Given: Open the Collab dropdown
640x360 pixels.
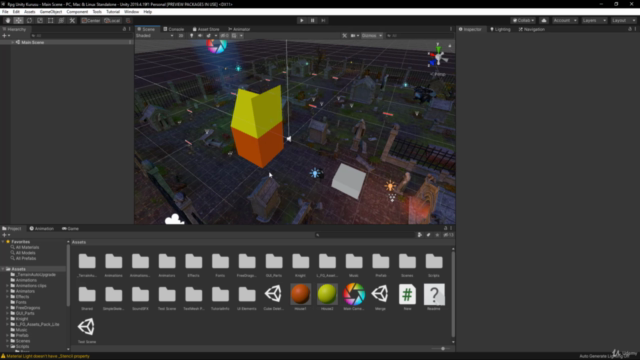Looking at the screenshot, I should 523,20.
